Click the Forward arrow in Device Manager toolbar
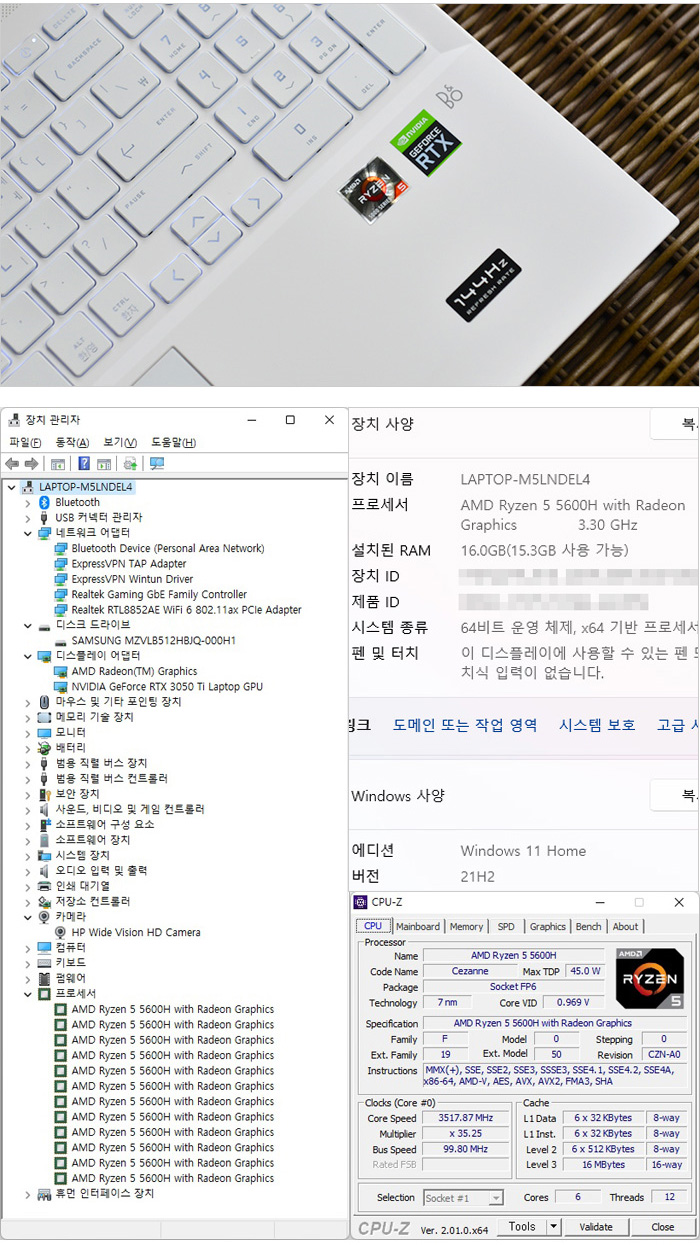 point(31,464)
